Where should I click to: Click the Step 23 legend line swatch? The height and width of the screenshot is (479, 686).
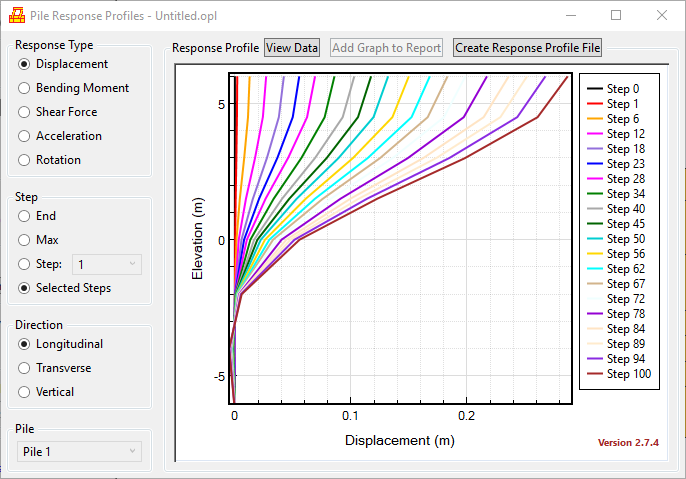coord(593,165)
